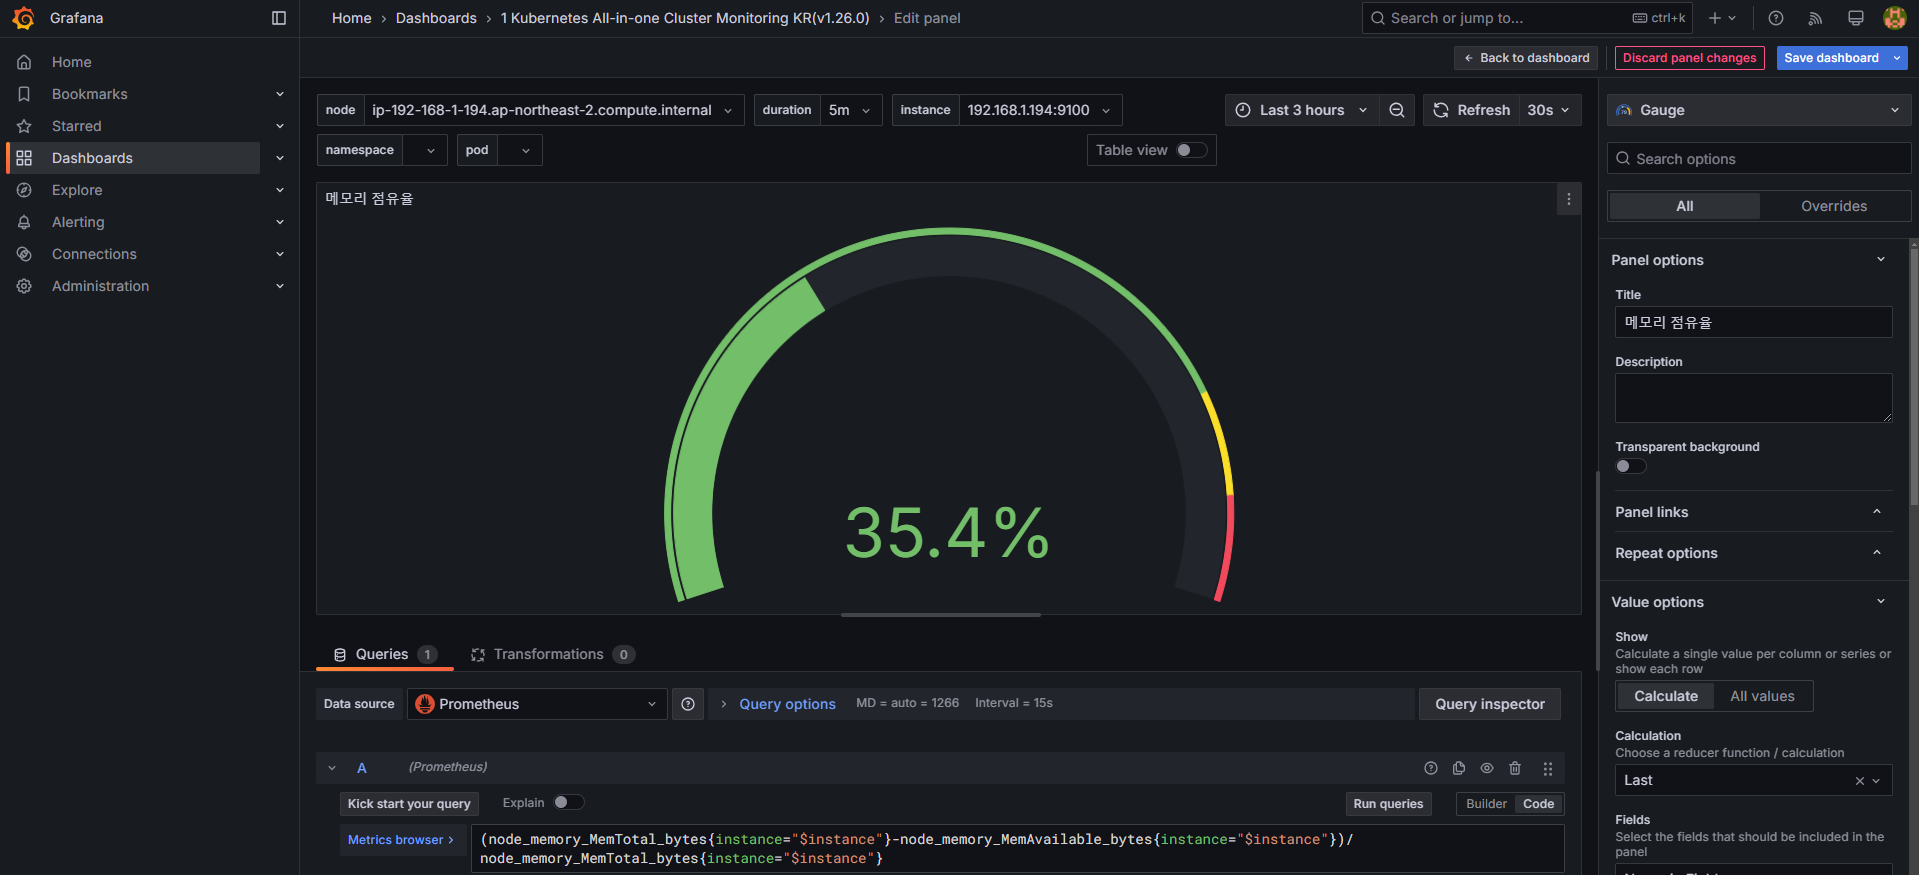Switch to the Queries tab
This screenshot has height=875, width=1919.
[385, 654]
